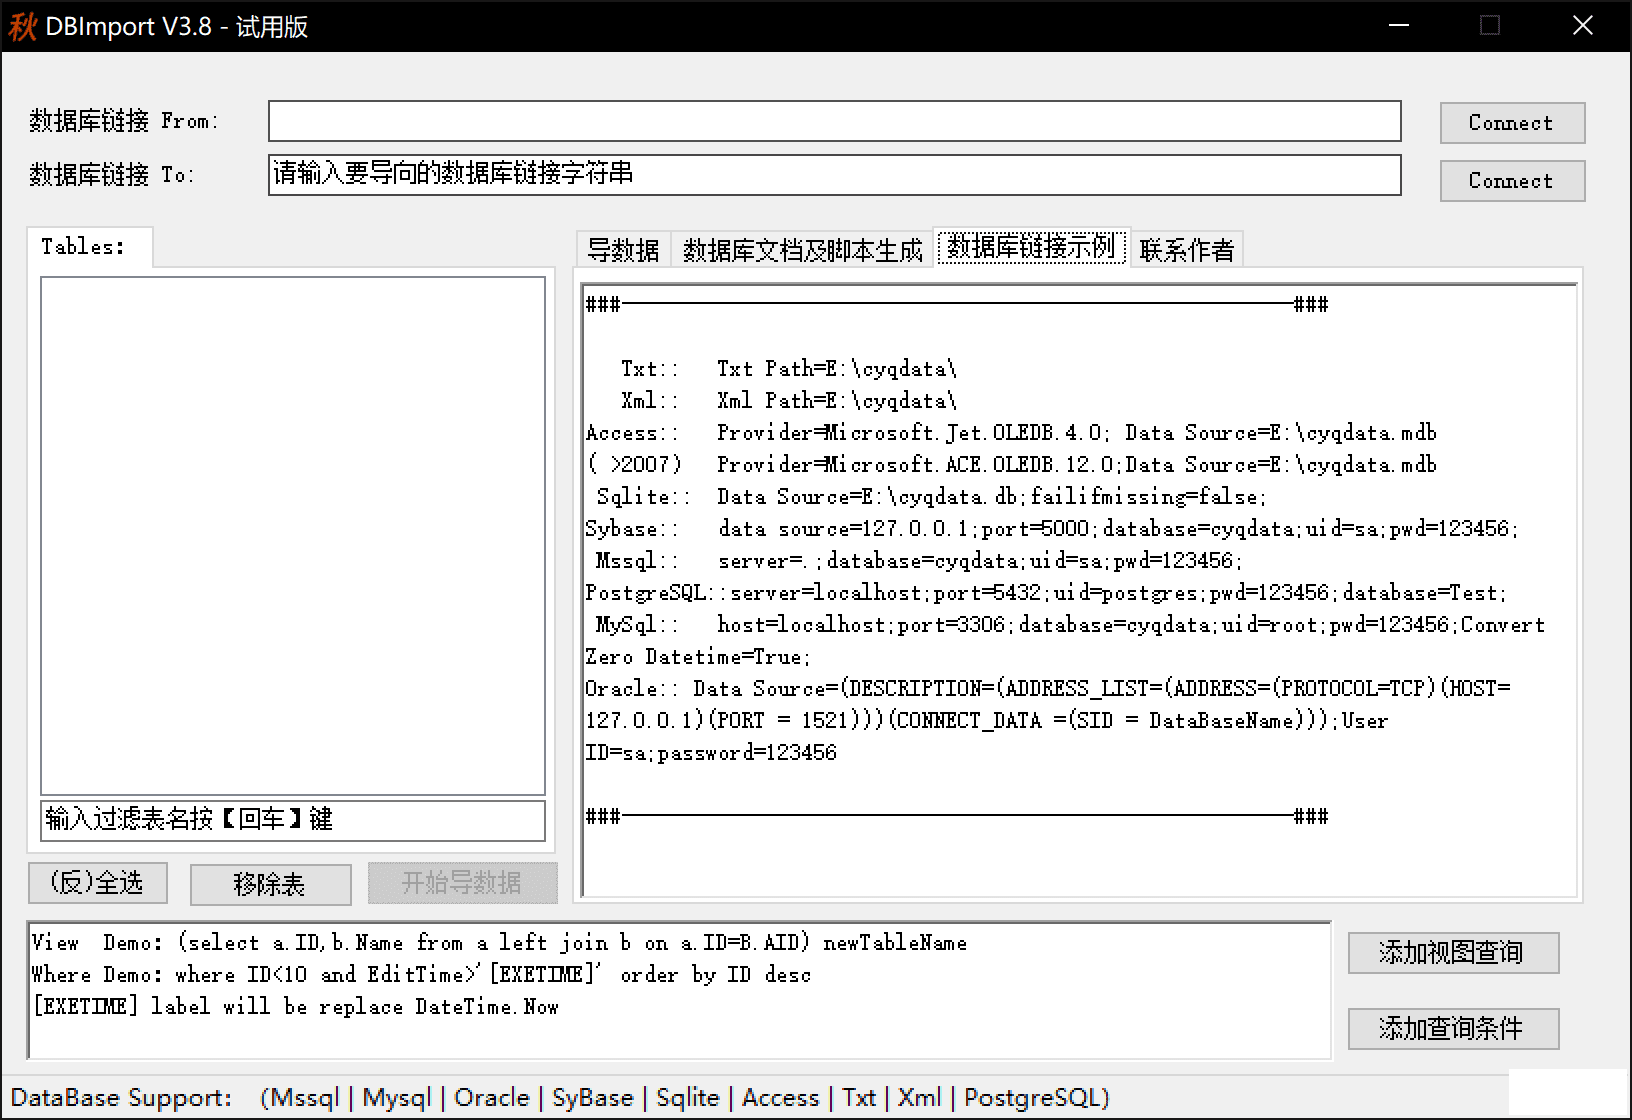Click the To database connection string field
The width and height of the screenshot is (1632, 1120).
tap(833, 175)
